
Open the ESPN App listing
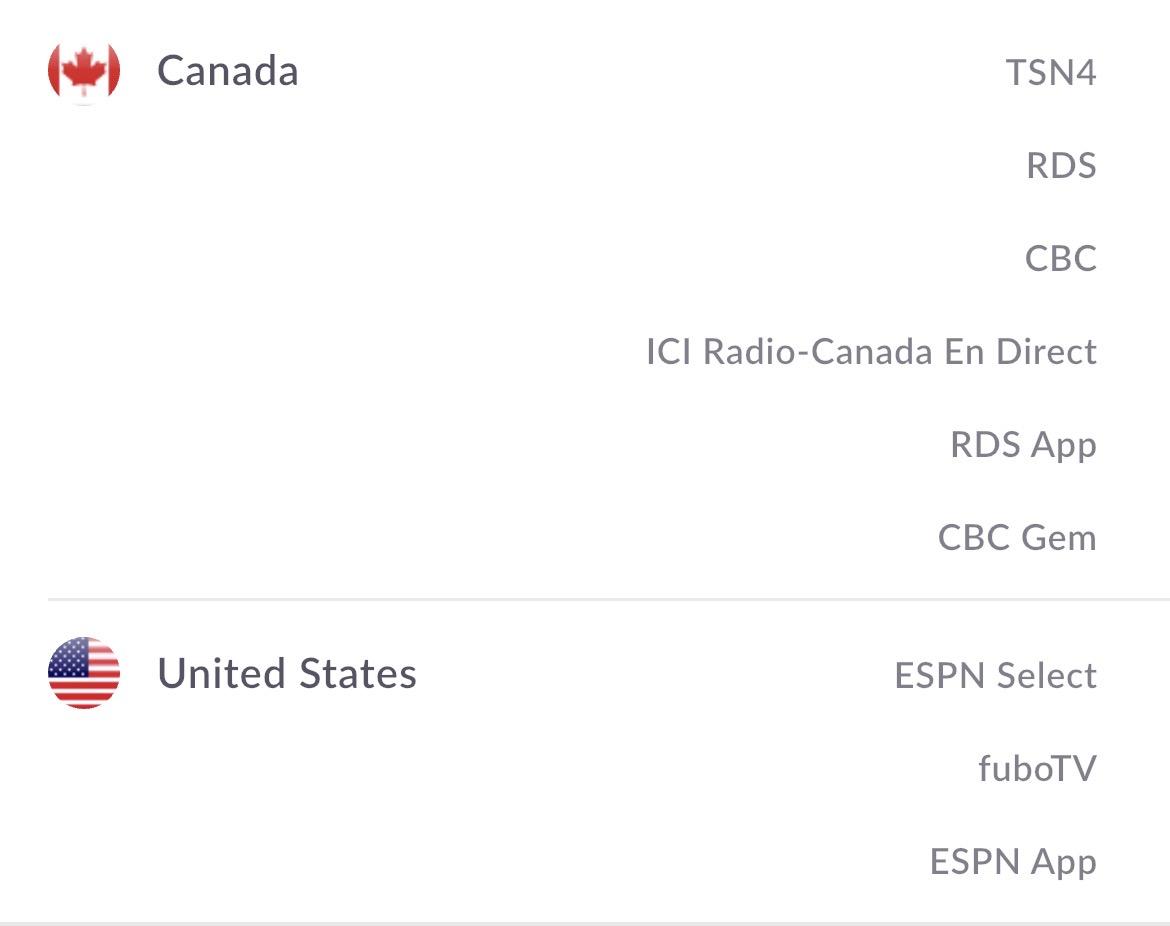(x=1013, y=862)
